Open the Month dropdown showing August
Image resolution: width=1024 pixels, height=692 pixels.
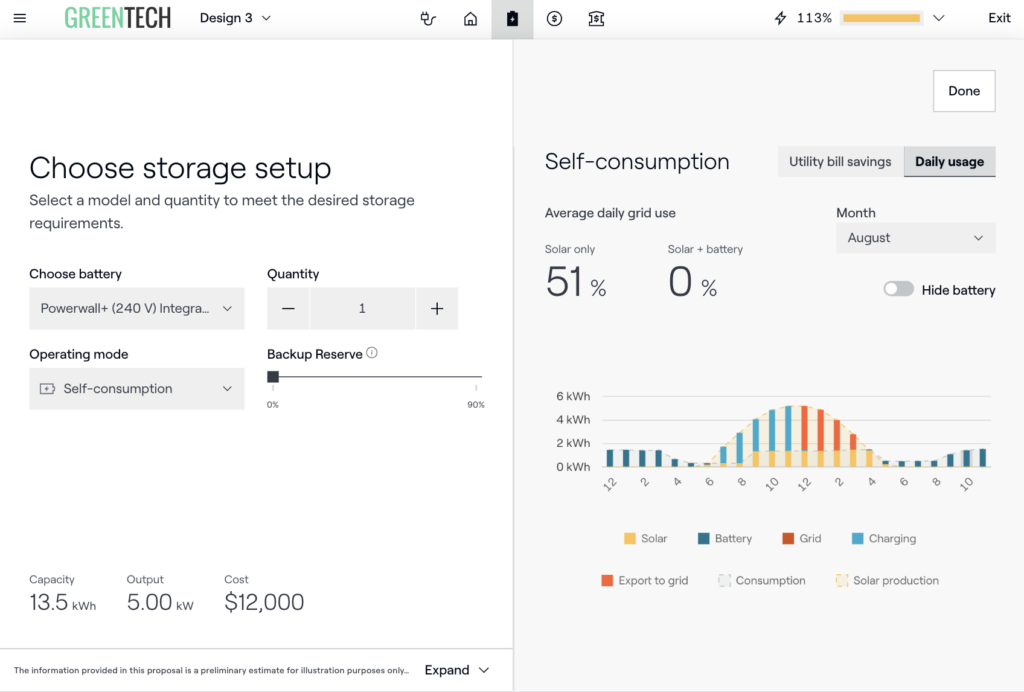[x=915, y=238]
